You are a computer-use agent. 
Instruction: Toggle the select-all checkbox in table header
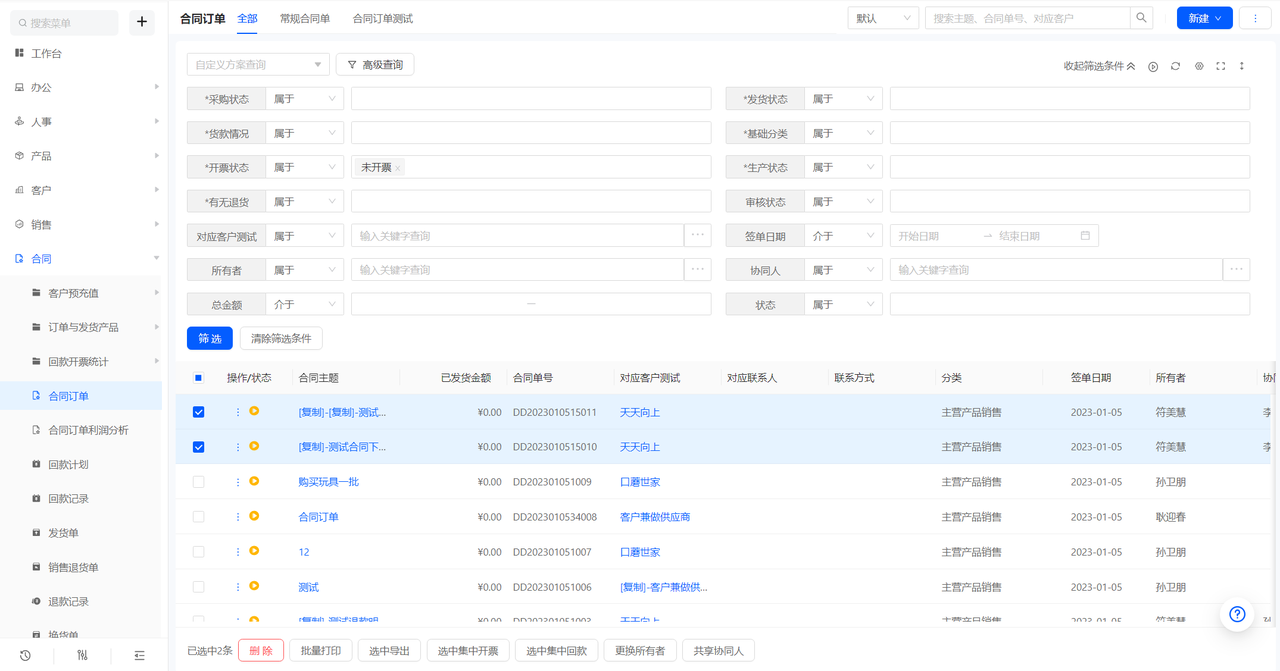point(198,378)
